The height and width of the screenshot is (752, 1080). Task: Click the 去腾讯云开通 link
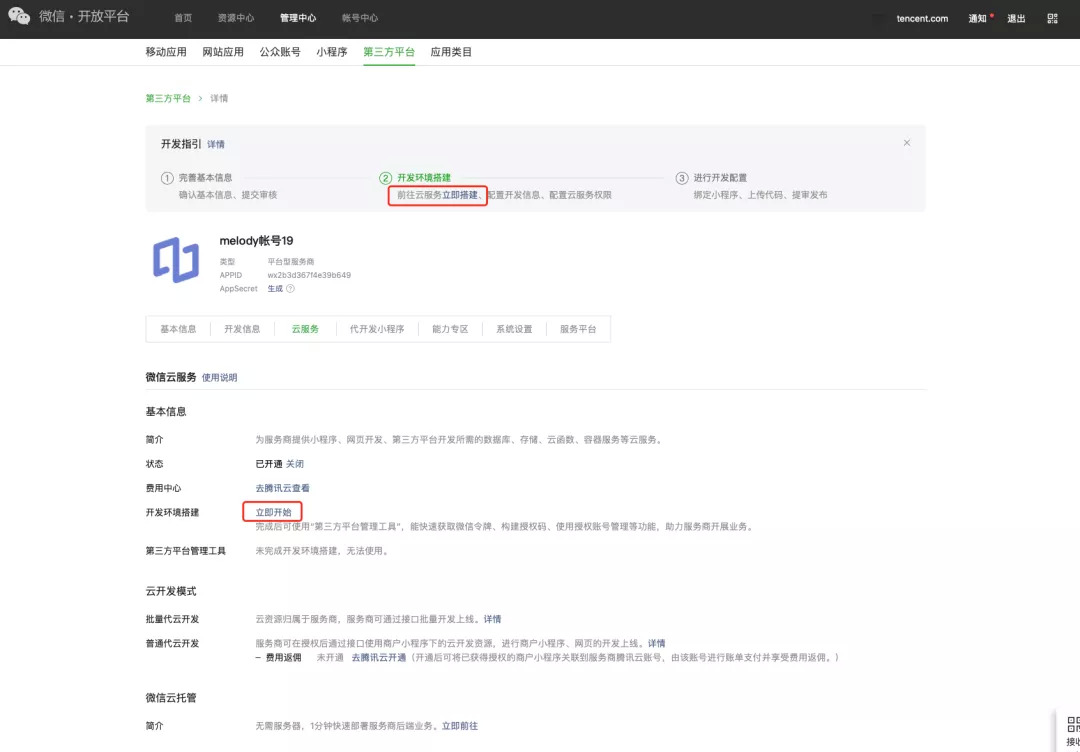pos(379,658)
